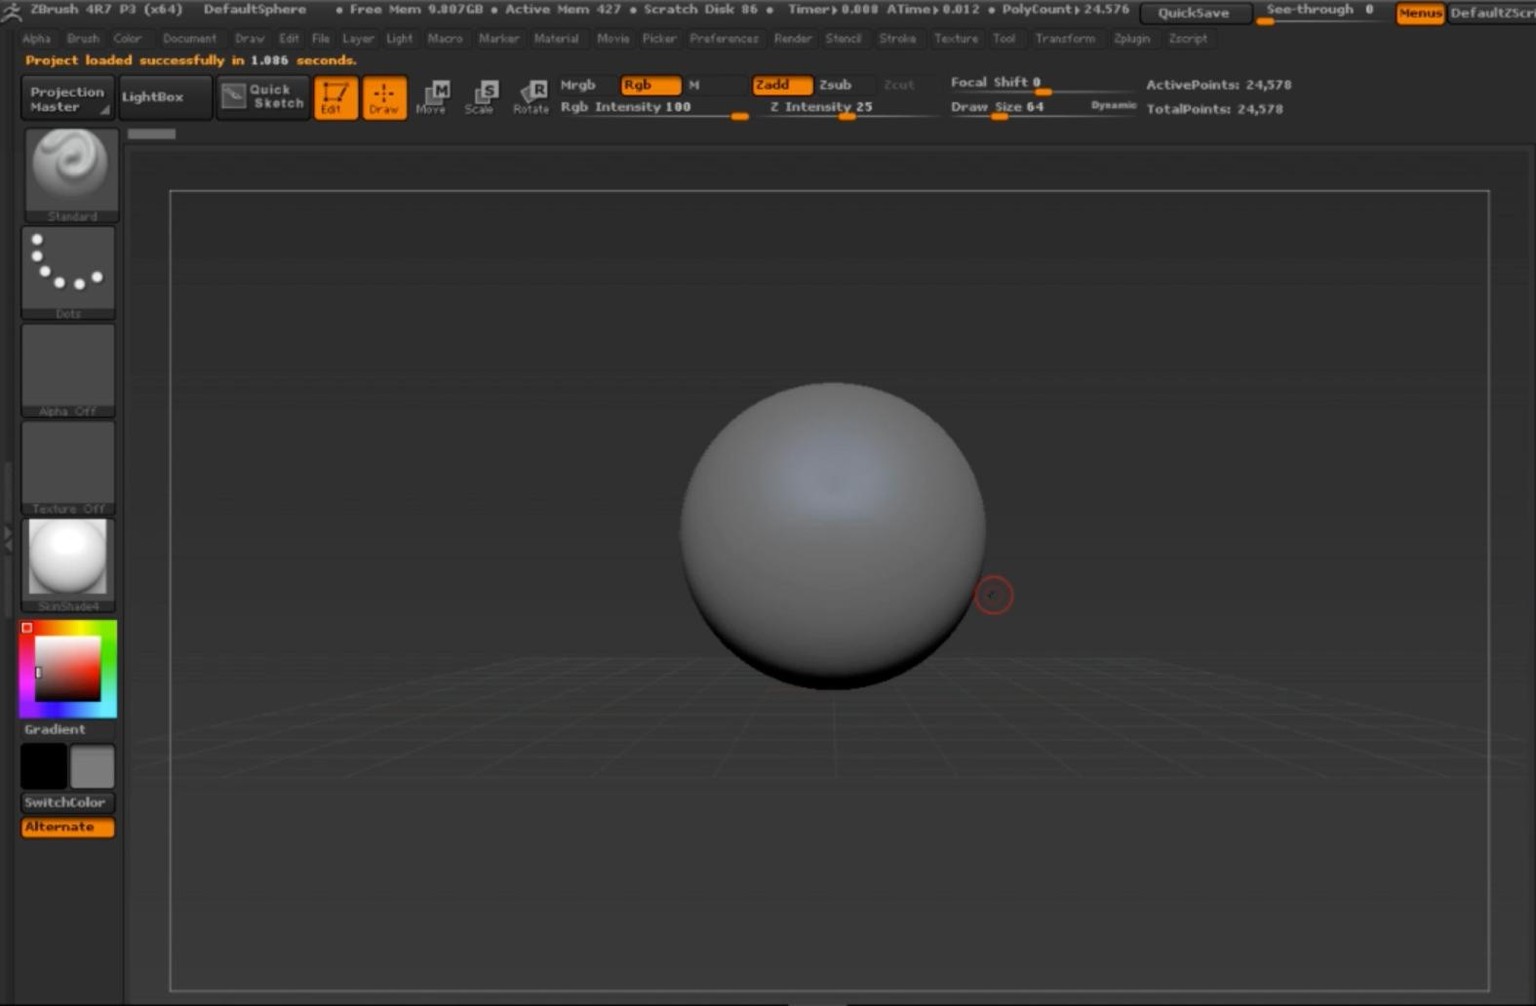Open the Light menu

point(399,38)
